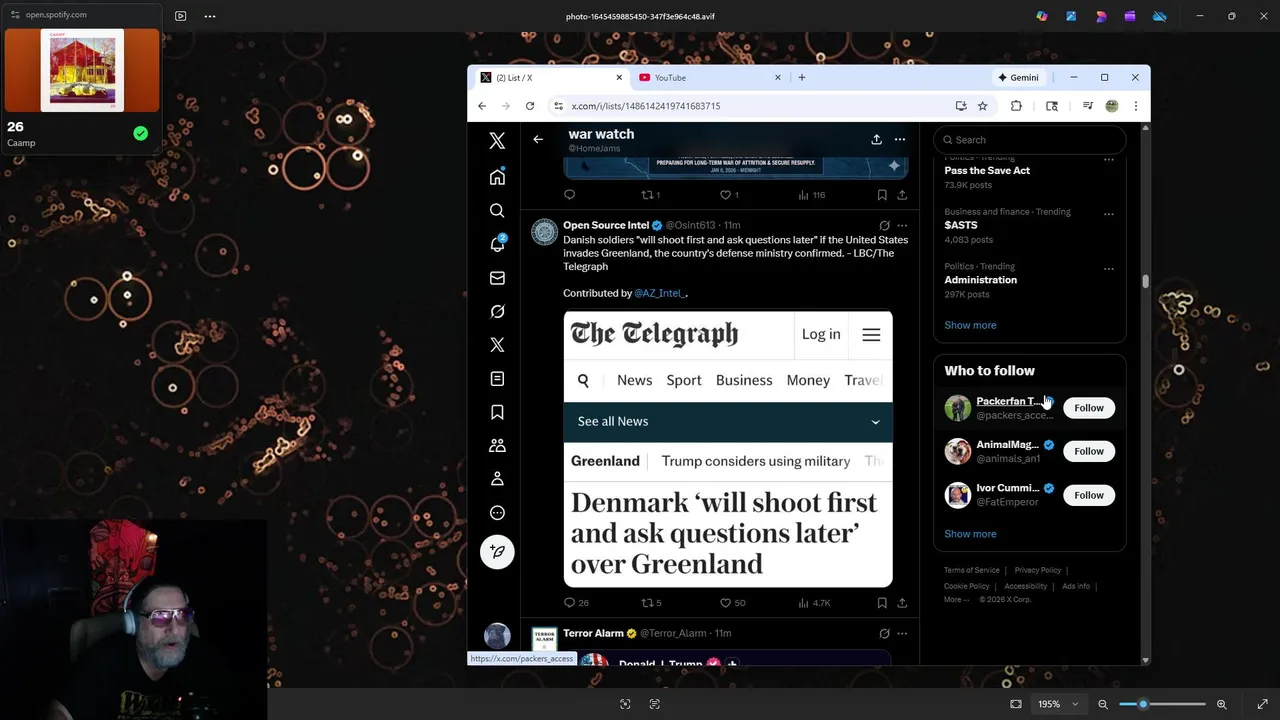Click Show more under trends

(970, 325)
